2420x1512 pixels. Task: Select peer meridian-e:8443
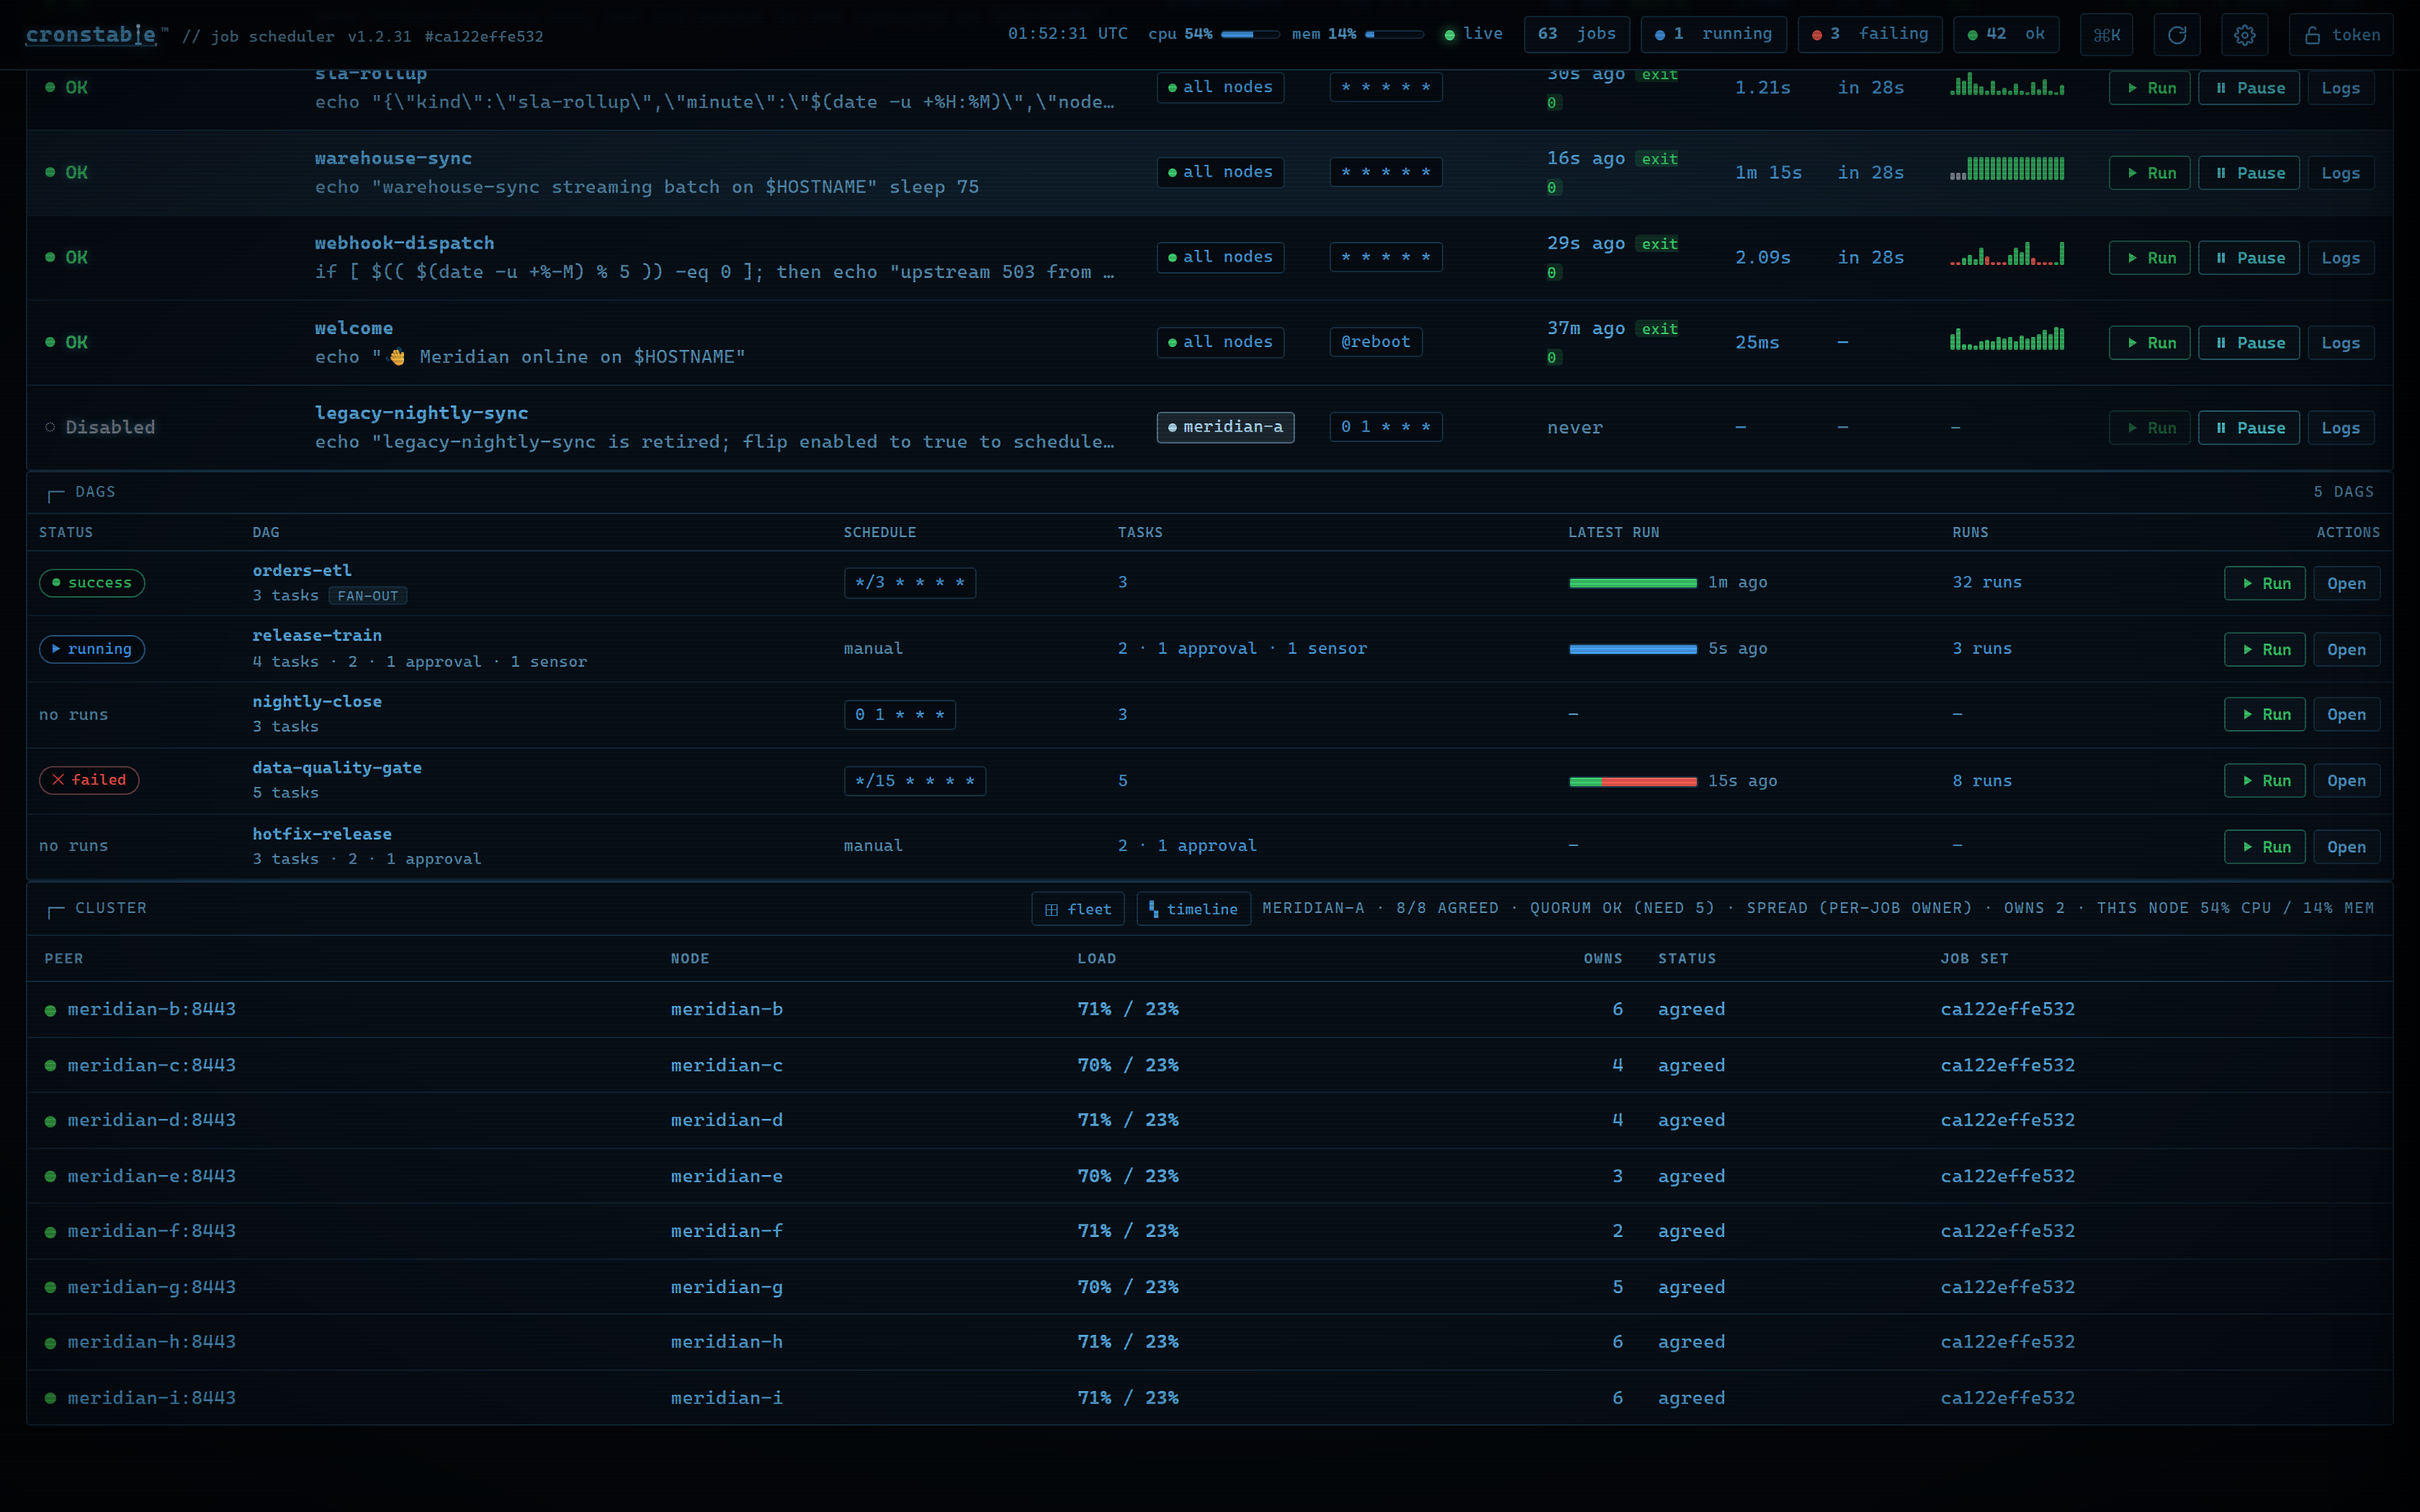[x=152, y=1176]
